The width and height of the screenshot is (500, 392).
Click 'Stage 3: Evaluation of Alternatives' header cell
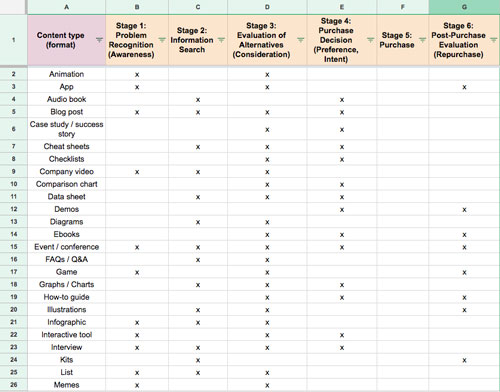pos(267,40)
